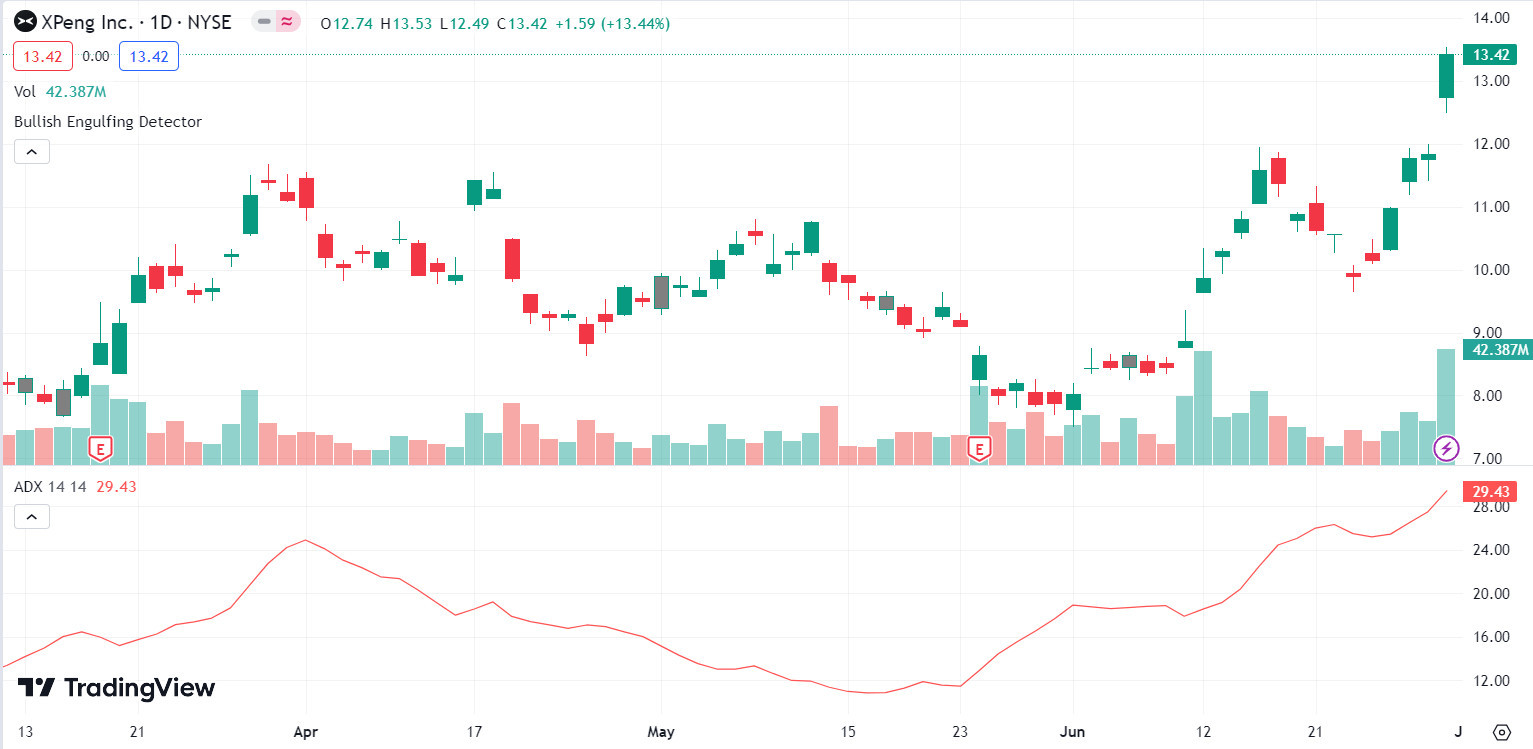Click the 16.00 ADX scale label
This screenshot has height=749, width=1533.
pyautogui.click(x=1490, y=637)
